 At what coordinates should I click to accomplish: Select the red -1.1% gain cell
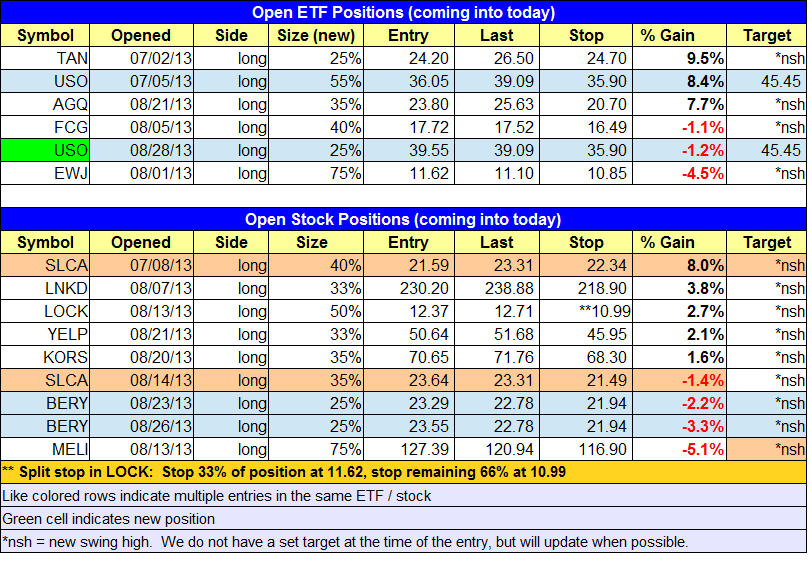(679, 127)
